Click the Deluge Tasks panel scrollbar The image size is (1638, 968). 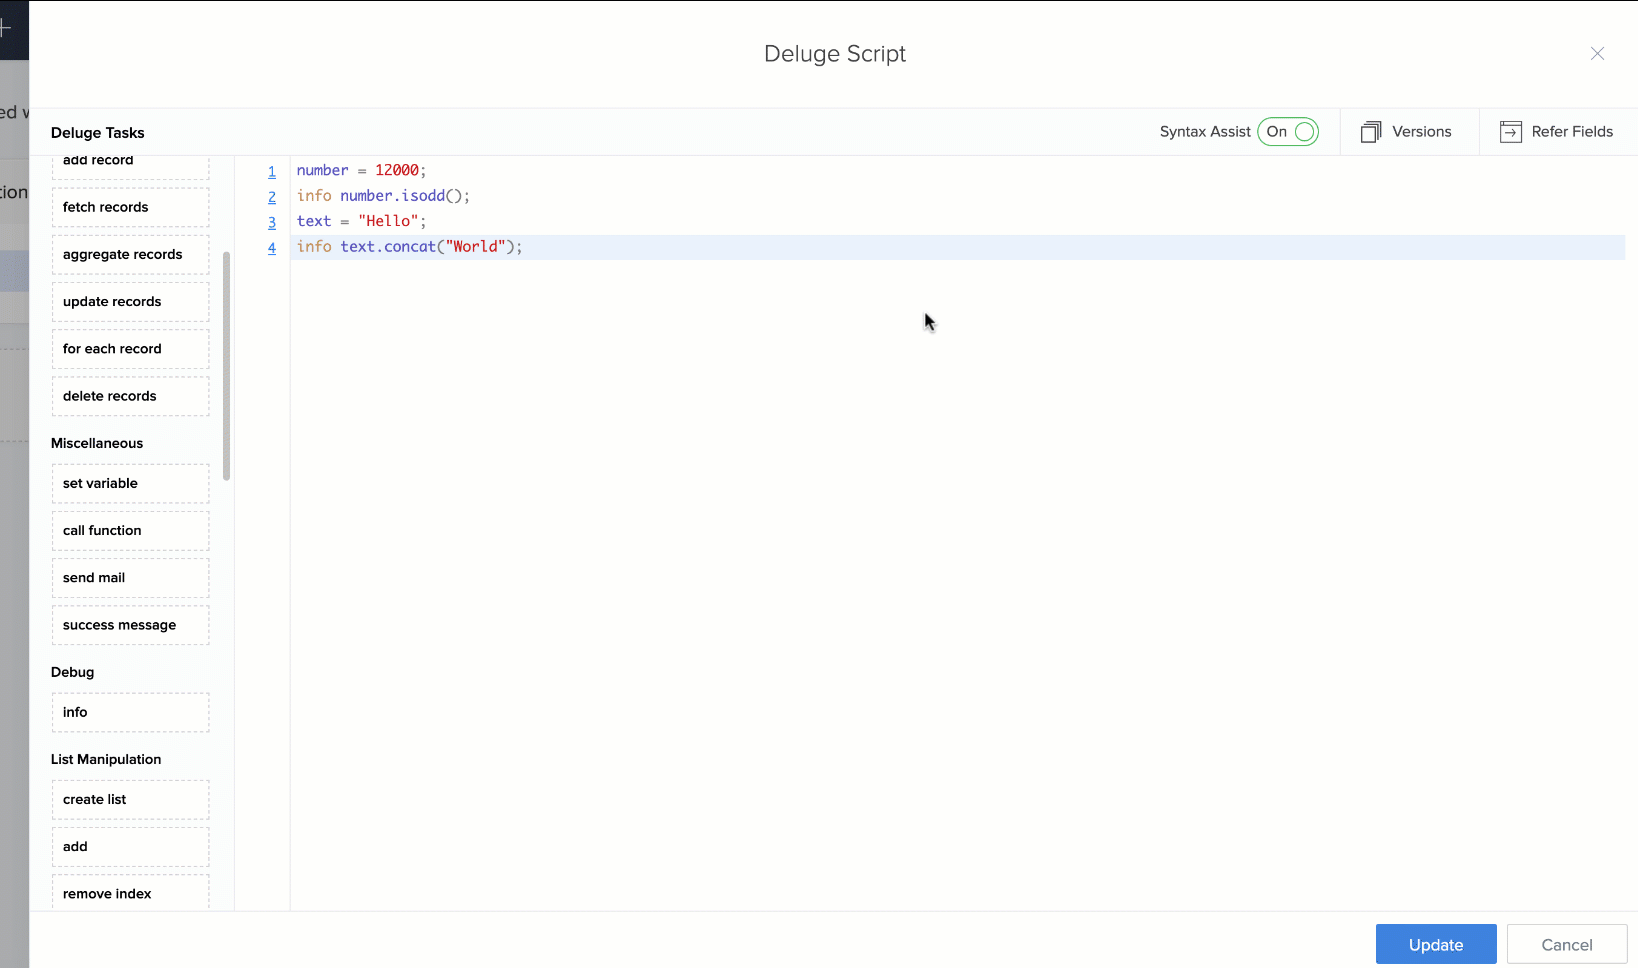click(227, 365)
